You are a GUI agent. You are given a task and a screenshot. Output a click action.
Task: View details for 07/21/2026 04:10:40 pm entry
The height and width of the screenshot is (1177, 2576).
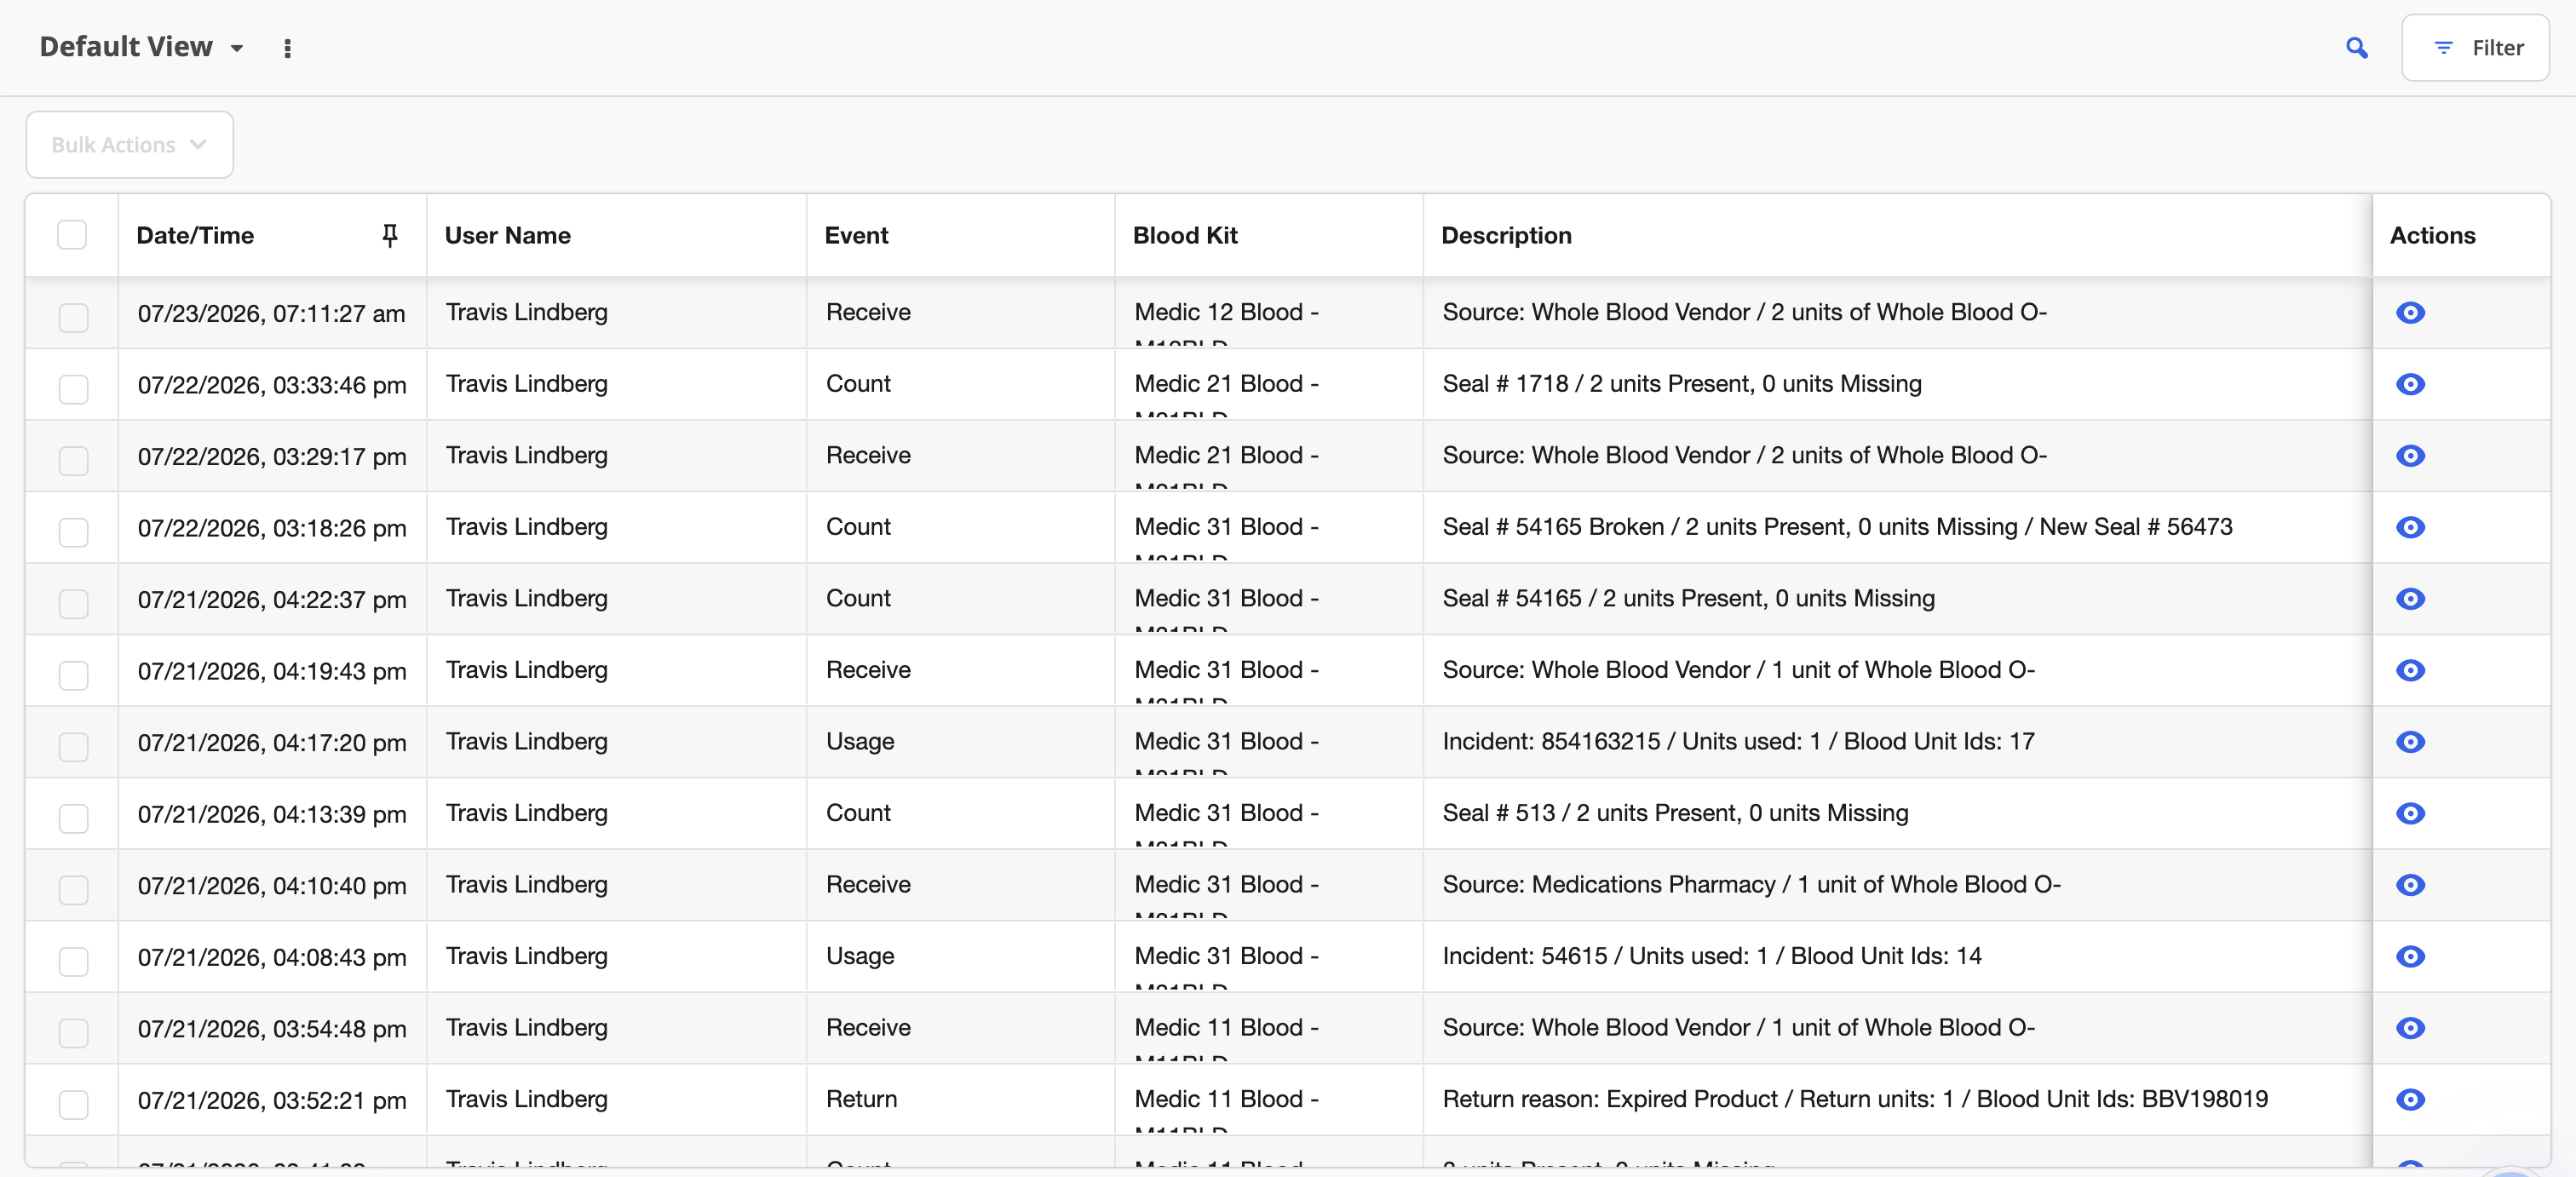[2410, 885]
